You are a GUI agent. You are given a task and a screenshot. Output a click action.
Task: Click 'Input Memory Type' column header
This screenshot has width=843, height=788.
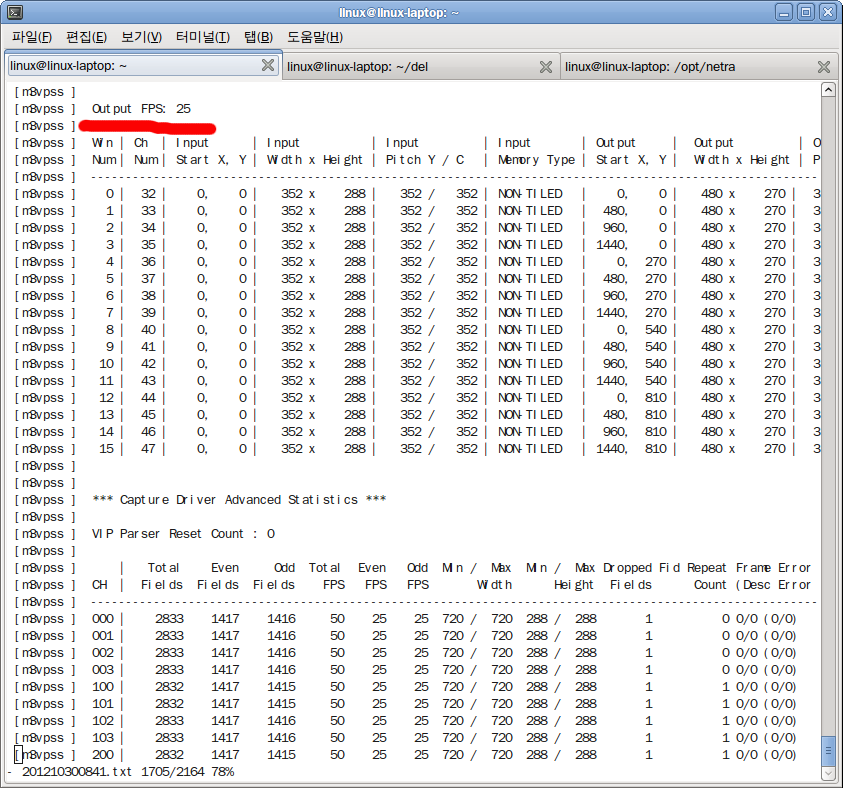coord(536,151)
